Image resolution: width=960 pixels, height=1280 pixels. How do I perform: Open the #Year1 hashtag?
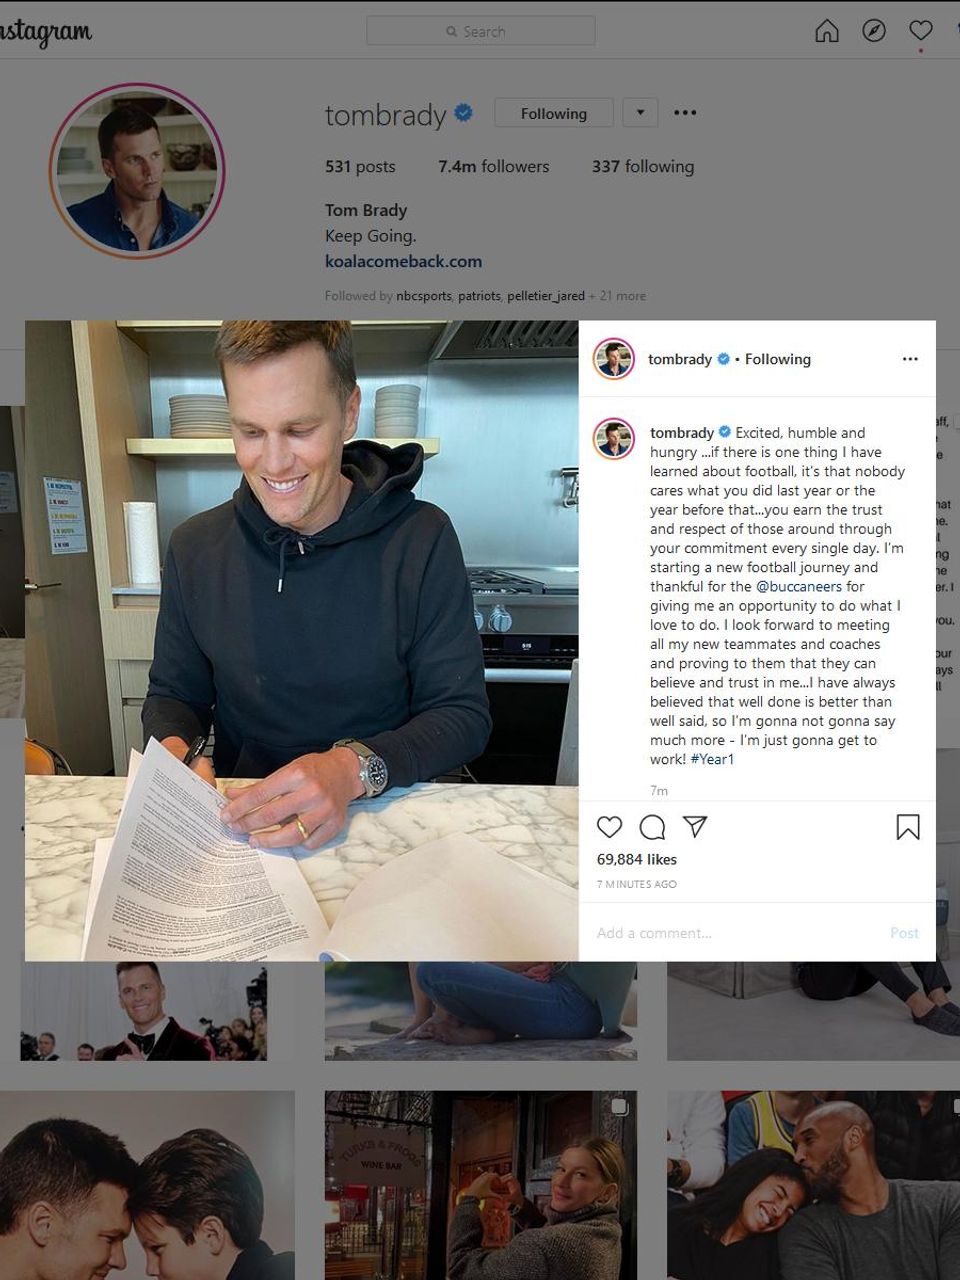712,759
